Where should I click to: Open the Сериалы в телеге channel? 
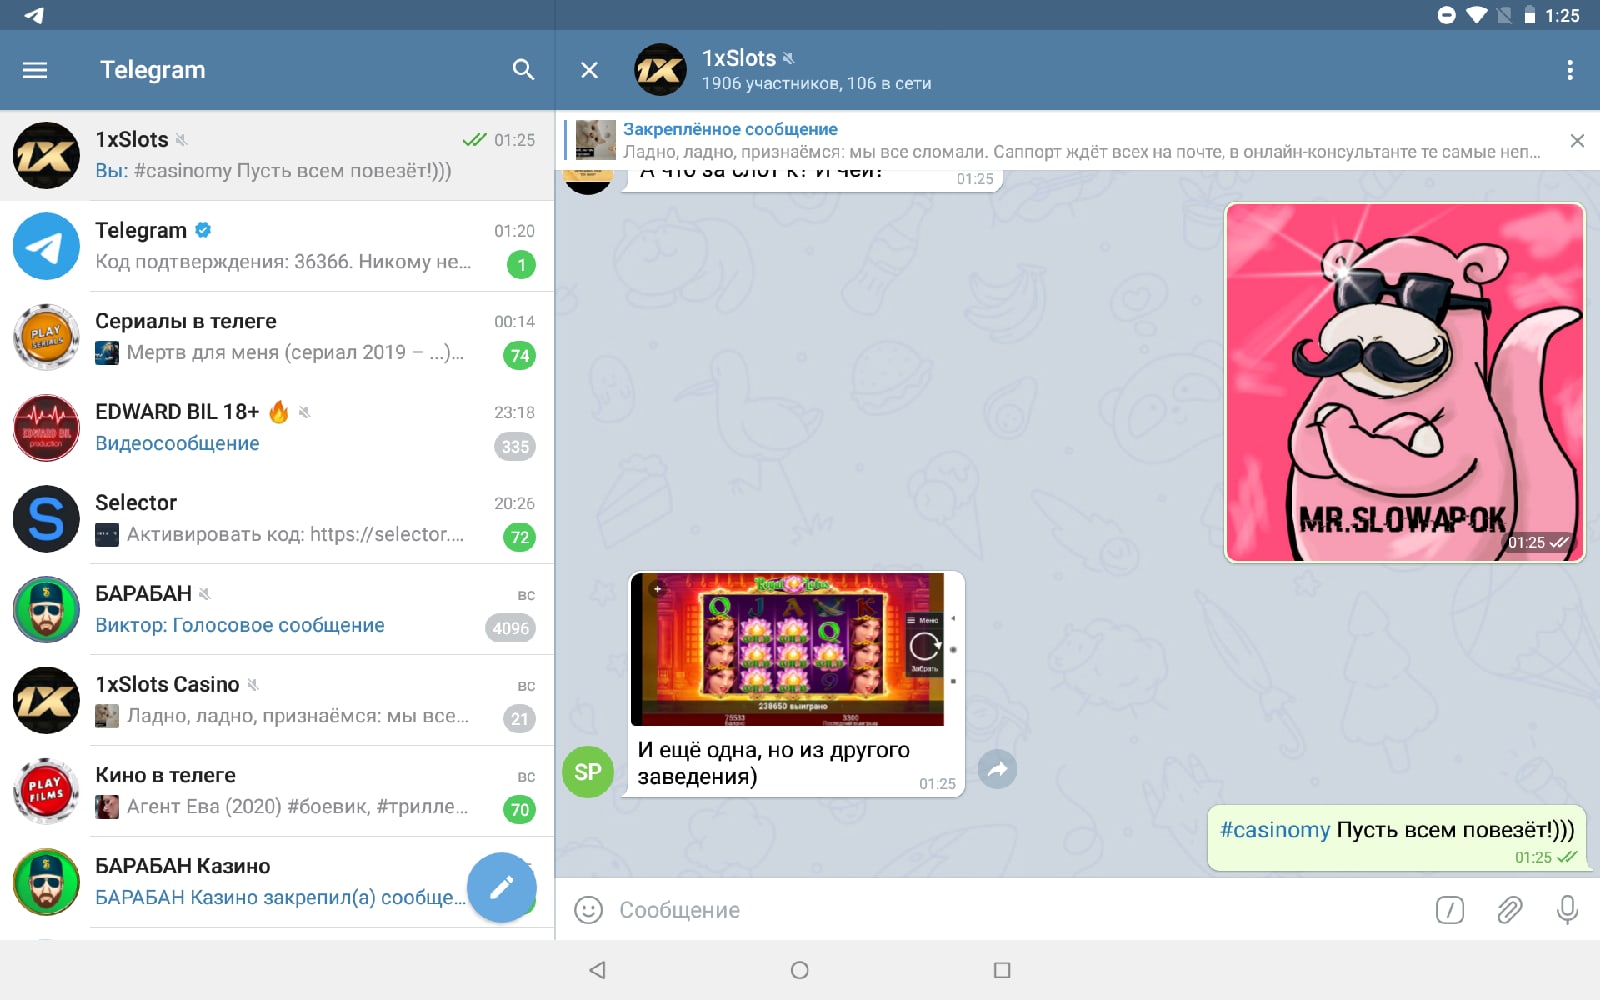tap(277, 337)
